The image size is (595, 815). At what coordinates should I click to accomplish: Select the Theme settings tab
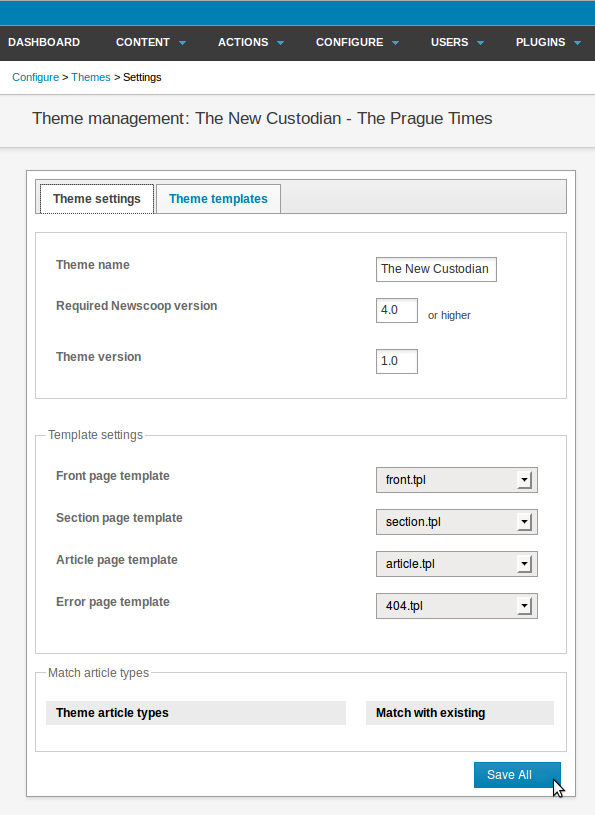(97, 199)
